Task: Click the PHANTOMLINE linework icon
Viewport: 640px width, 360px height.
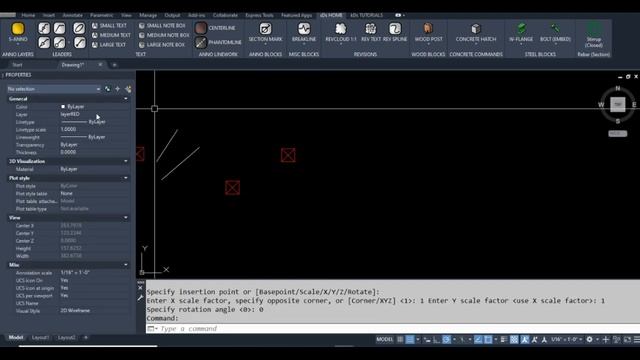Action: pos(200,42)
